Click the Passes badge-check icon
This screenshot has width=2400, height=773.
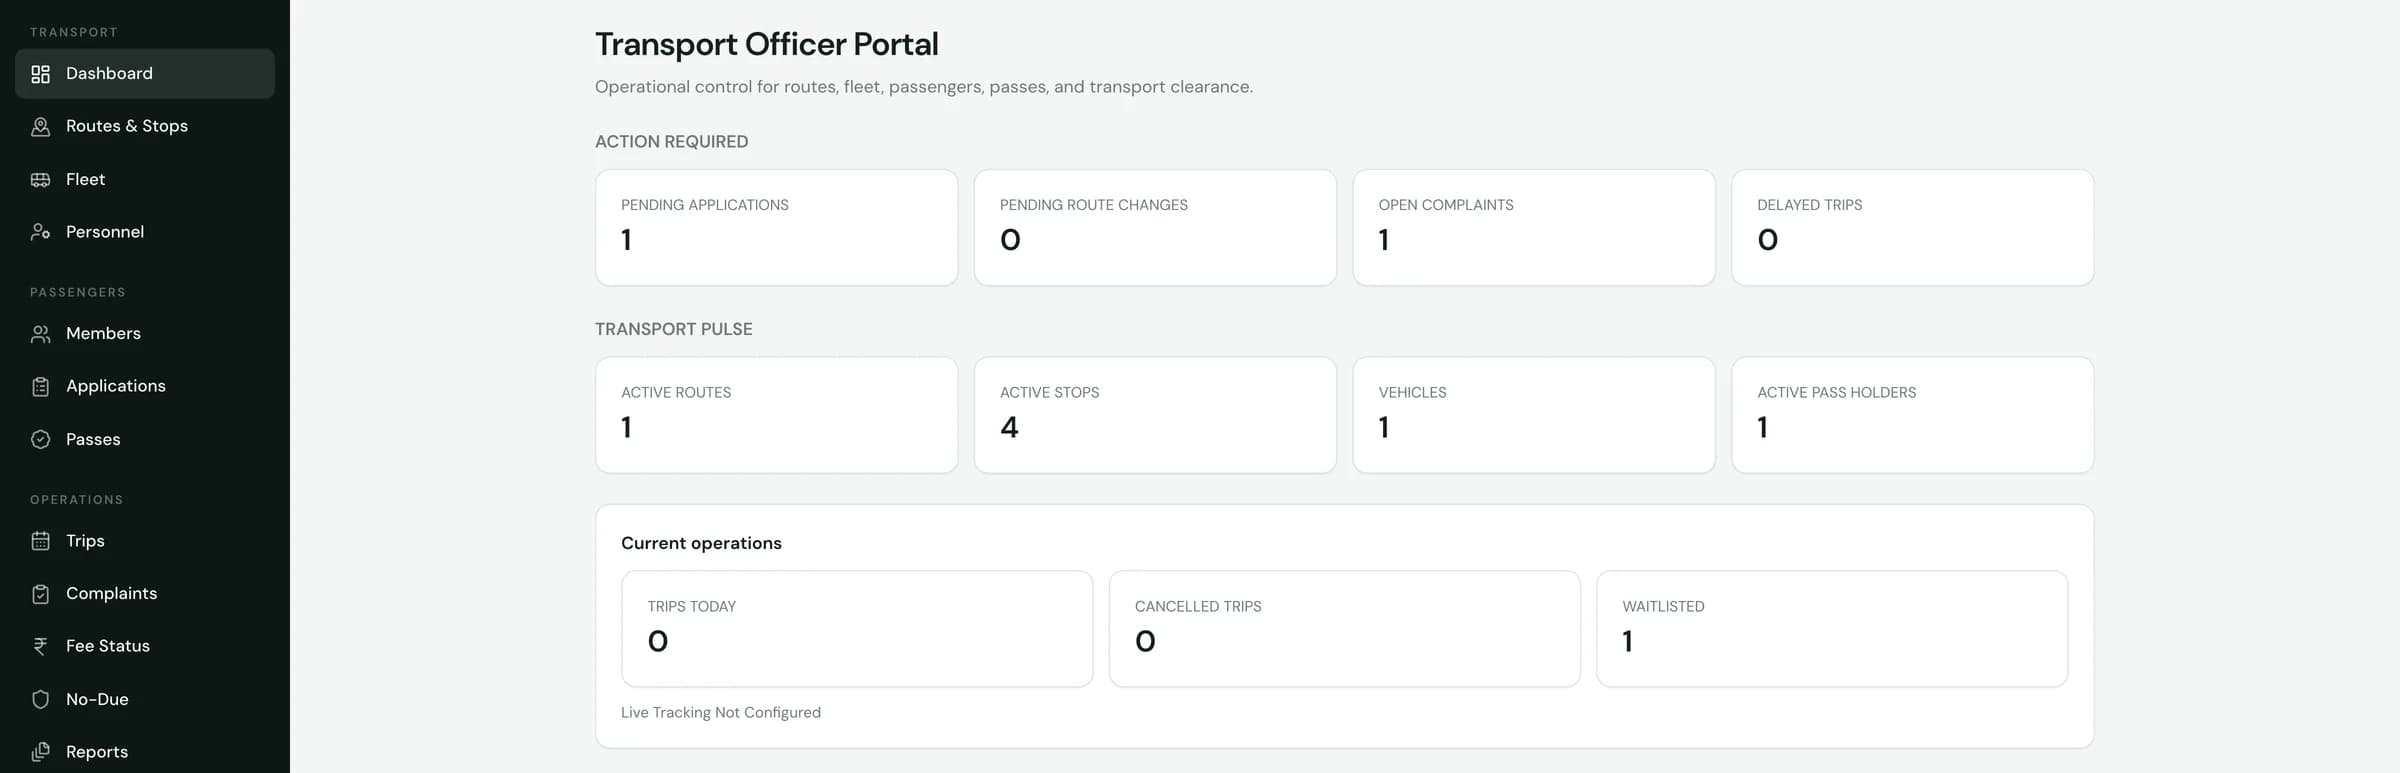[x=40, y=440]
